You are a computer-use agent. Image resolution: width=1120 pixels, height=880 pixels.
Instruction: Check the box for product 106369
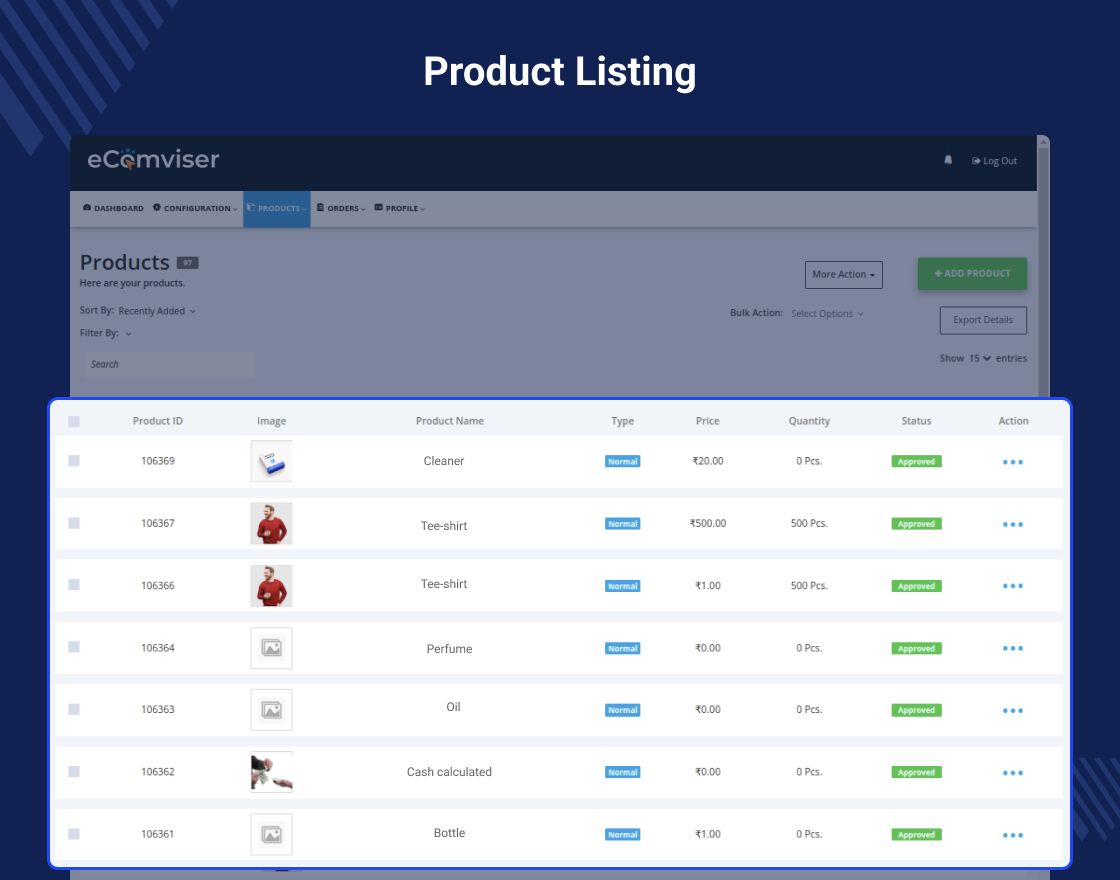74,461
